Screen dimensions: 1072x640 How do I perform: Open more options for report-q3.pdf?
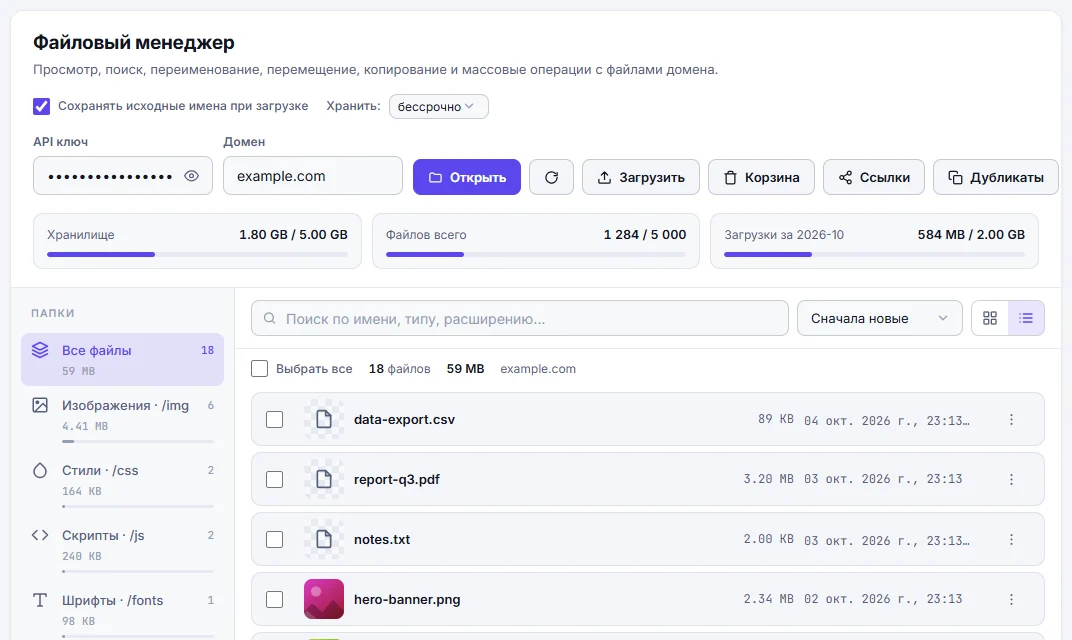1011,479
